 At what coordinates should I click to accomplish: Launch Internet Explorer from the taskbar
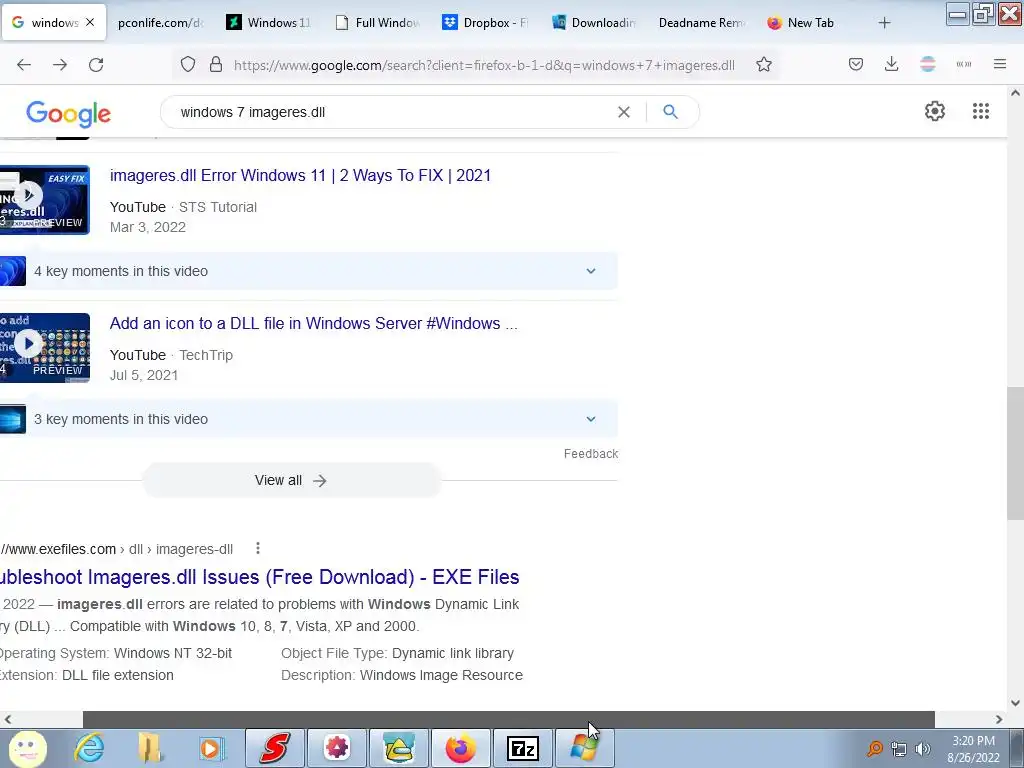pyautogui.click(x=89, y=748)
